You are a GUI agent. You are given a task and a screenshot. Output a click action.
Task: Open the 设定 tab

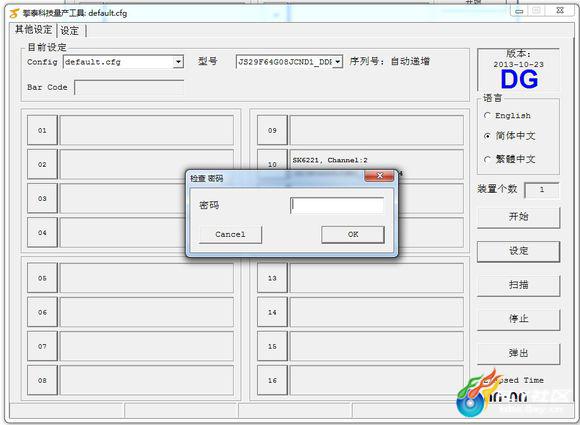[x=70, y=31]
